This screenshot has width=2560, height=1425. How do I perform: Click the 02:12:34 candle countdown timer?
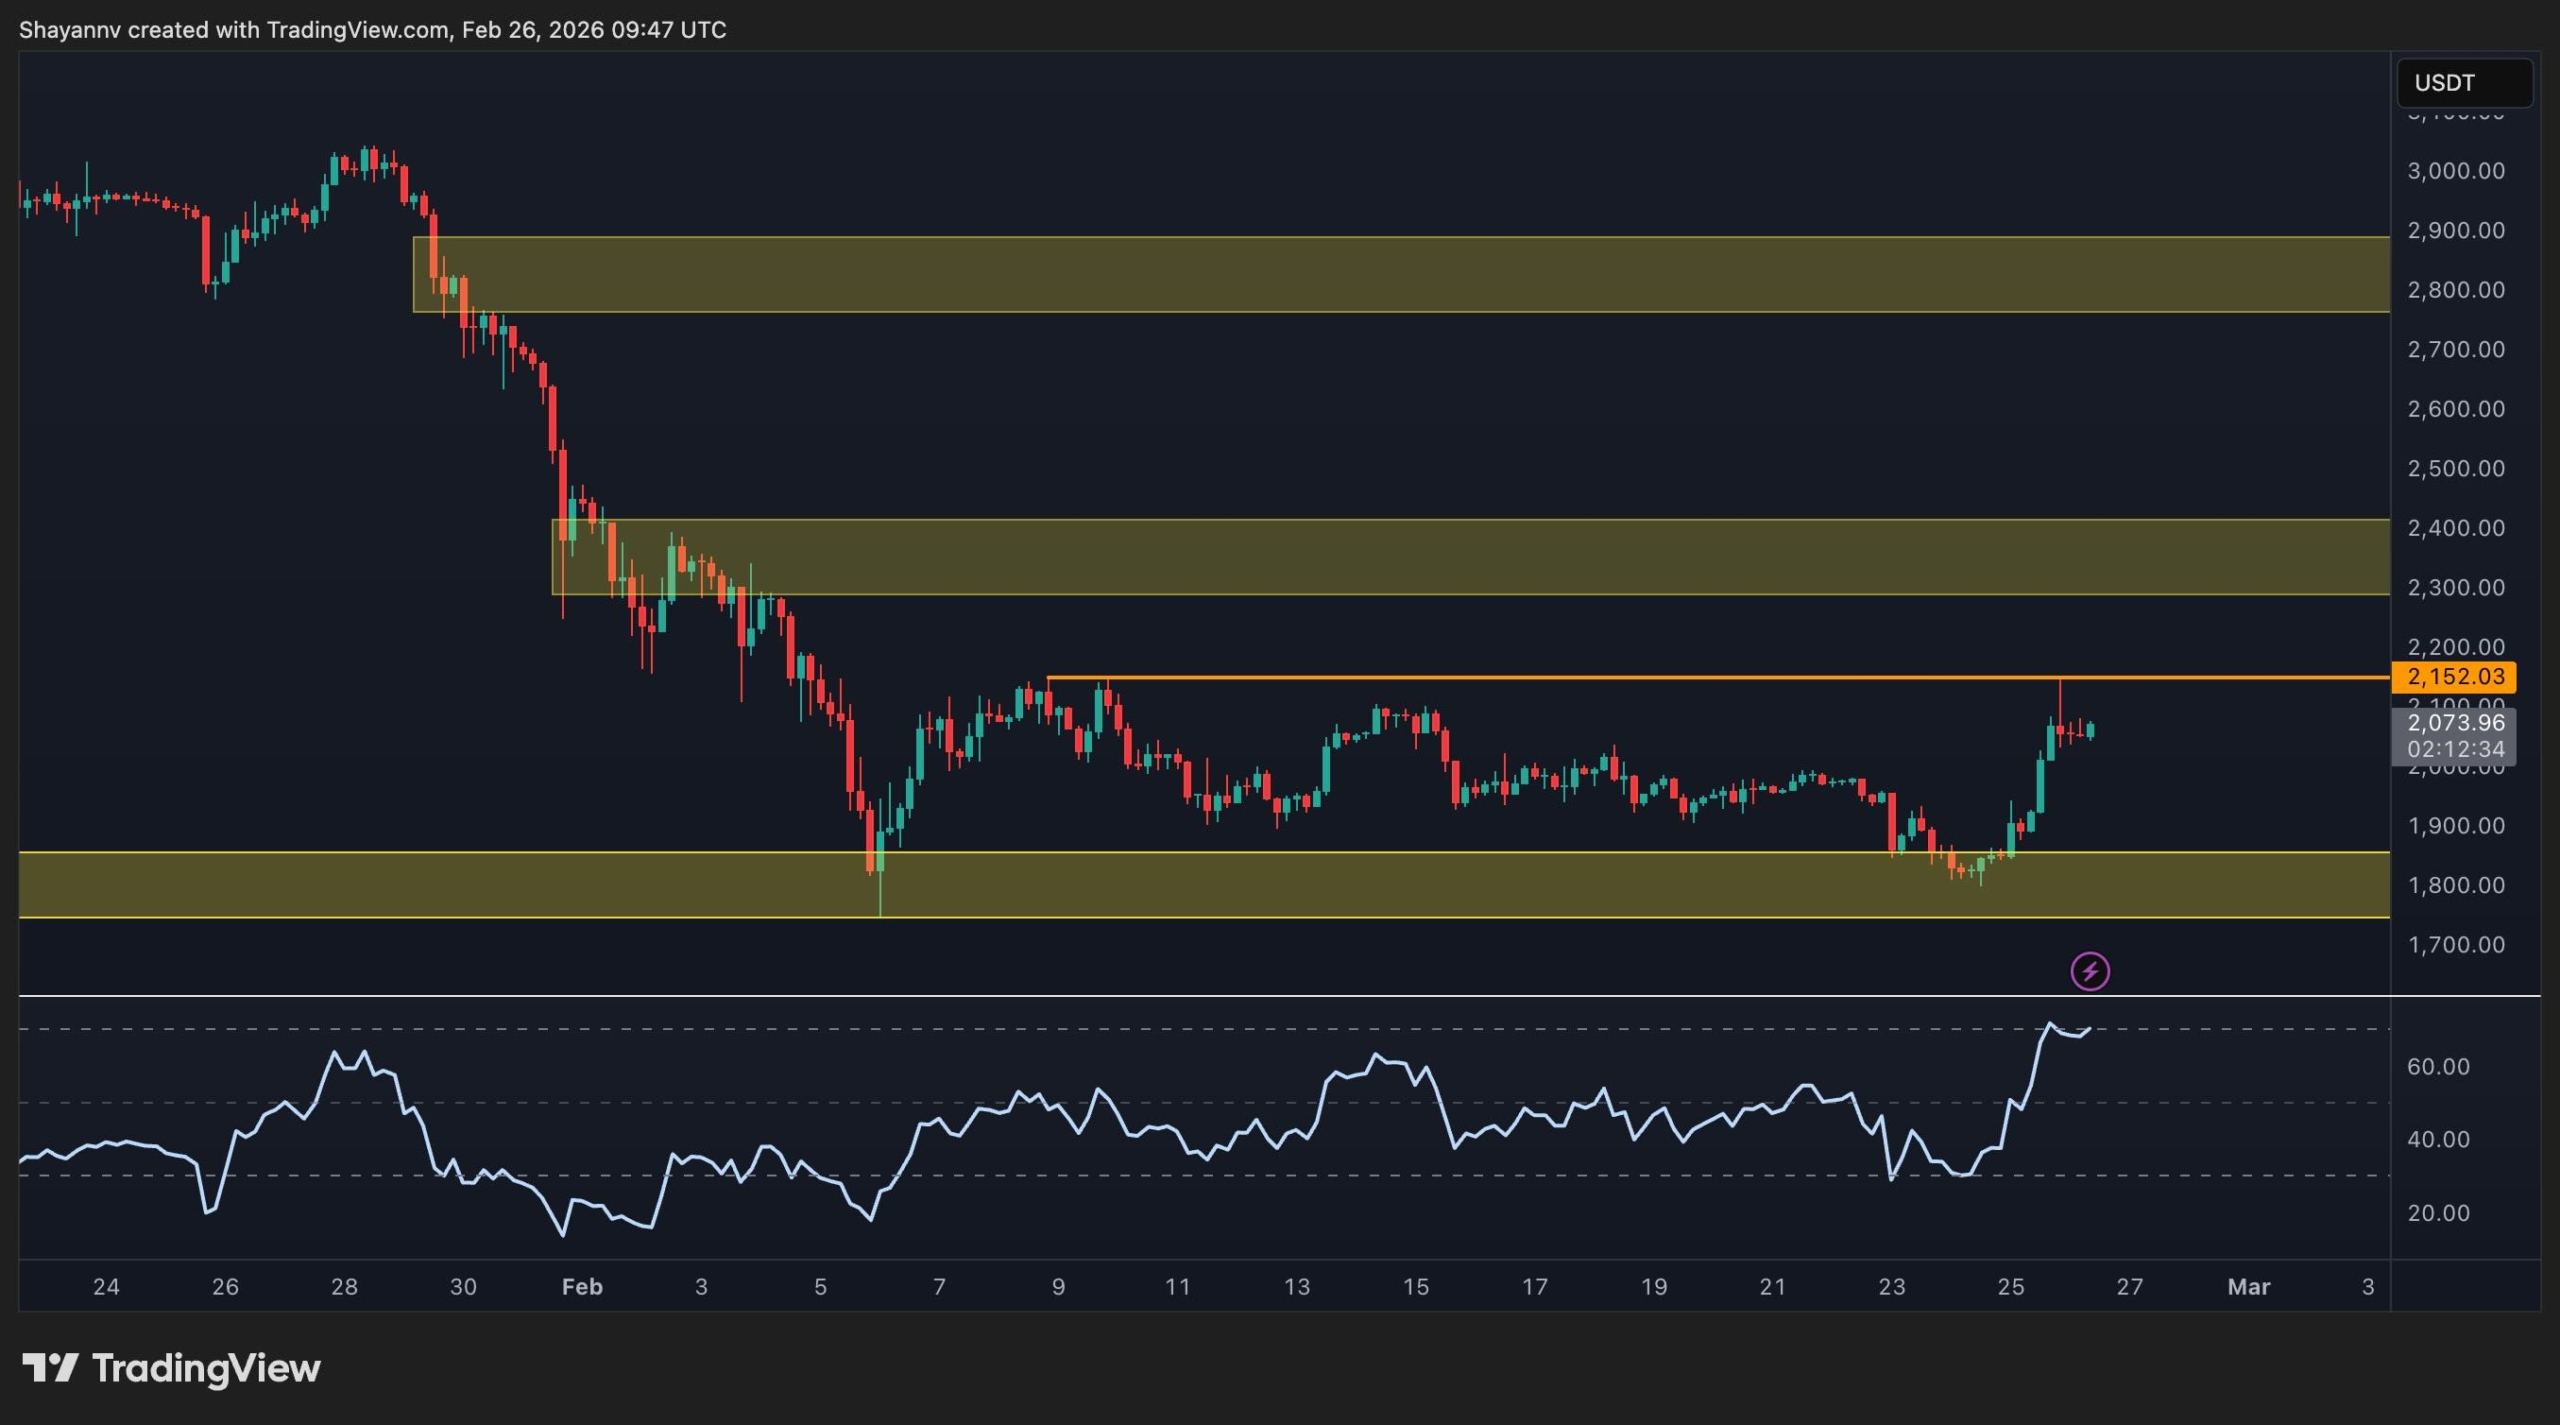click(2453, 749)
